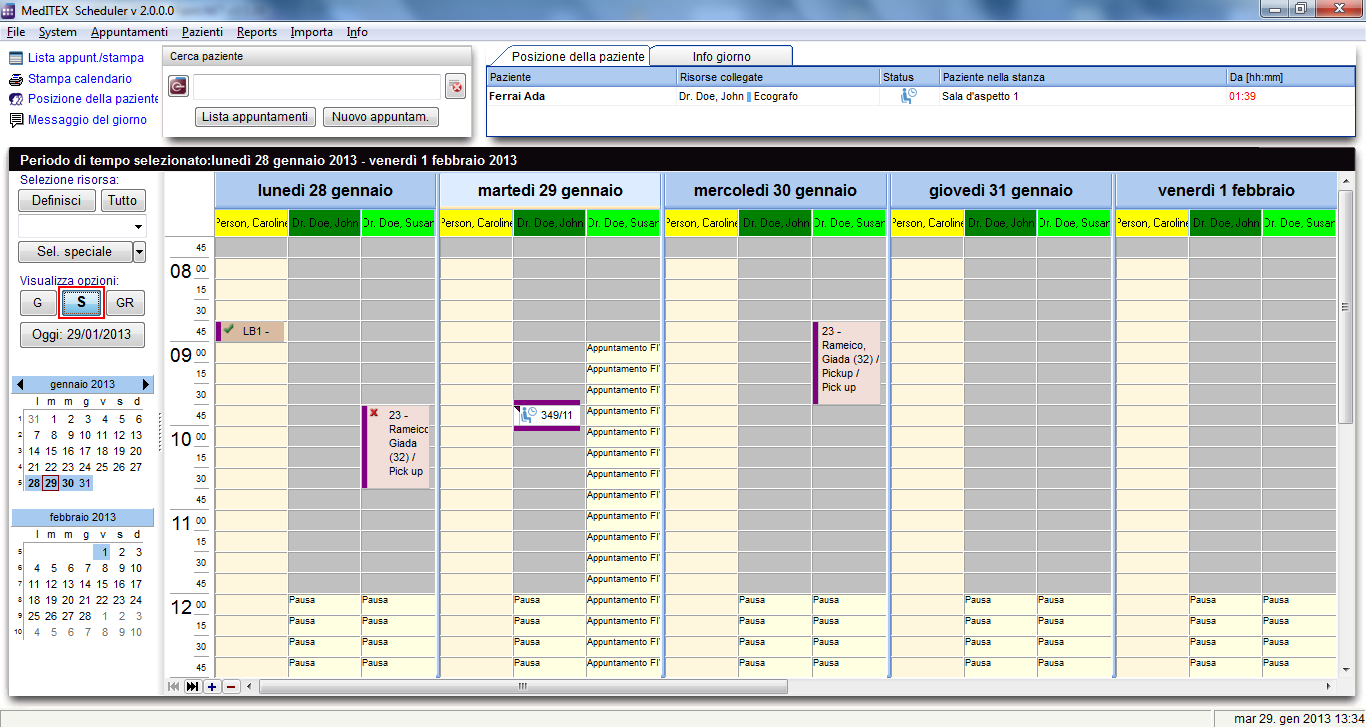Go to next month in gennaio 2013 calendar
Screen dimensions: 1366x728
pos(146,384)
